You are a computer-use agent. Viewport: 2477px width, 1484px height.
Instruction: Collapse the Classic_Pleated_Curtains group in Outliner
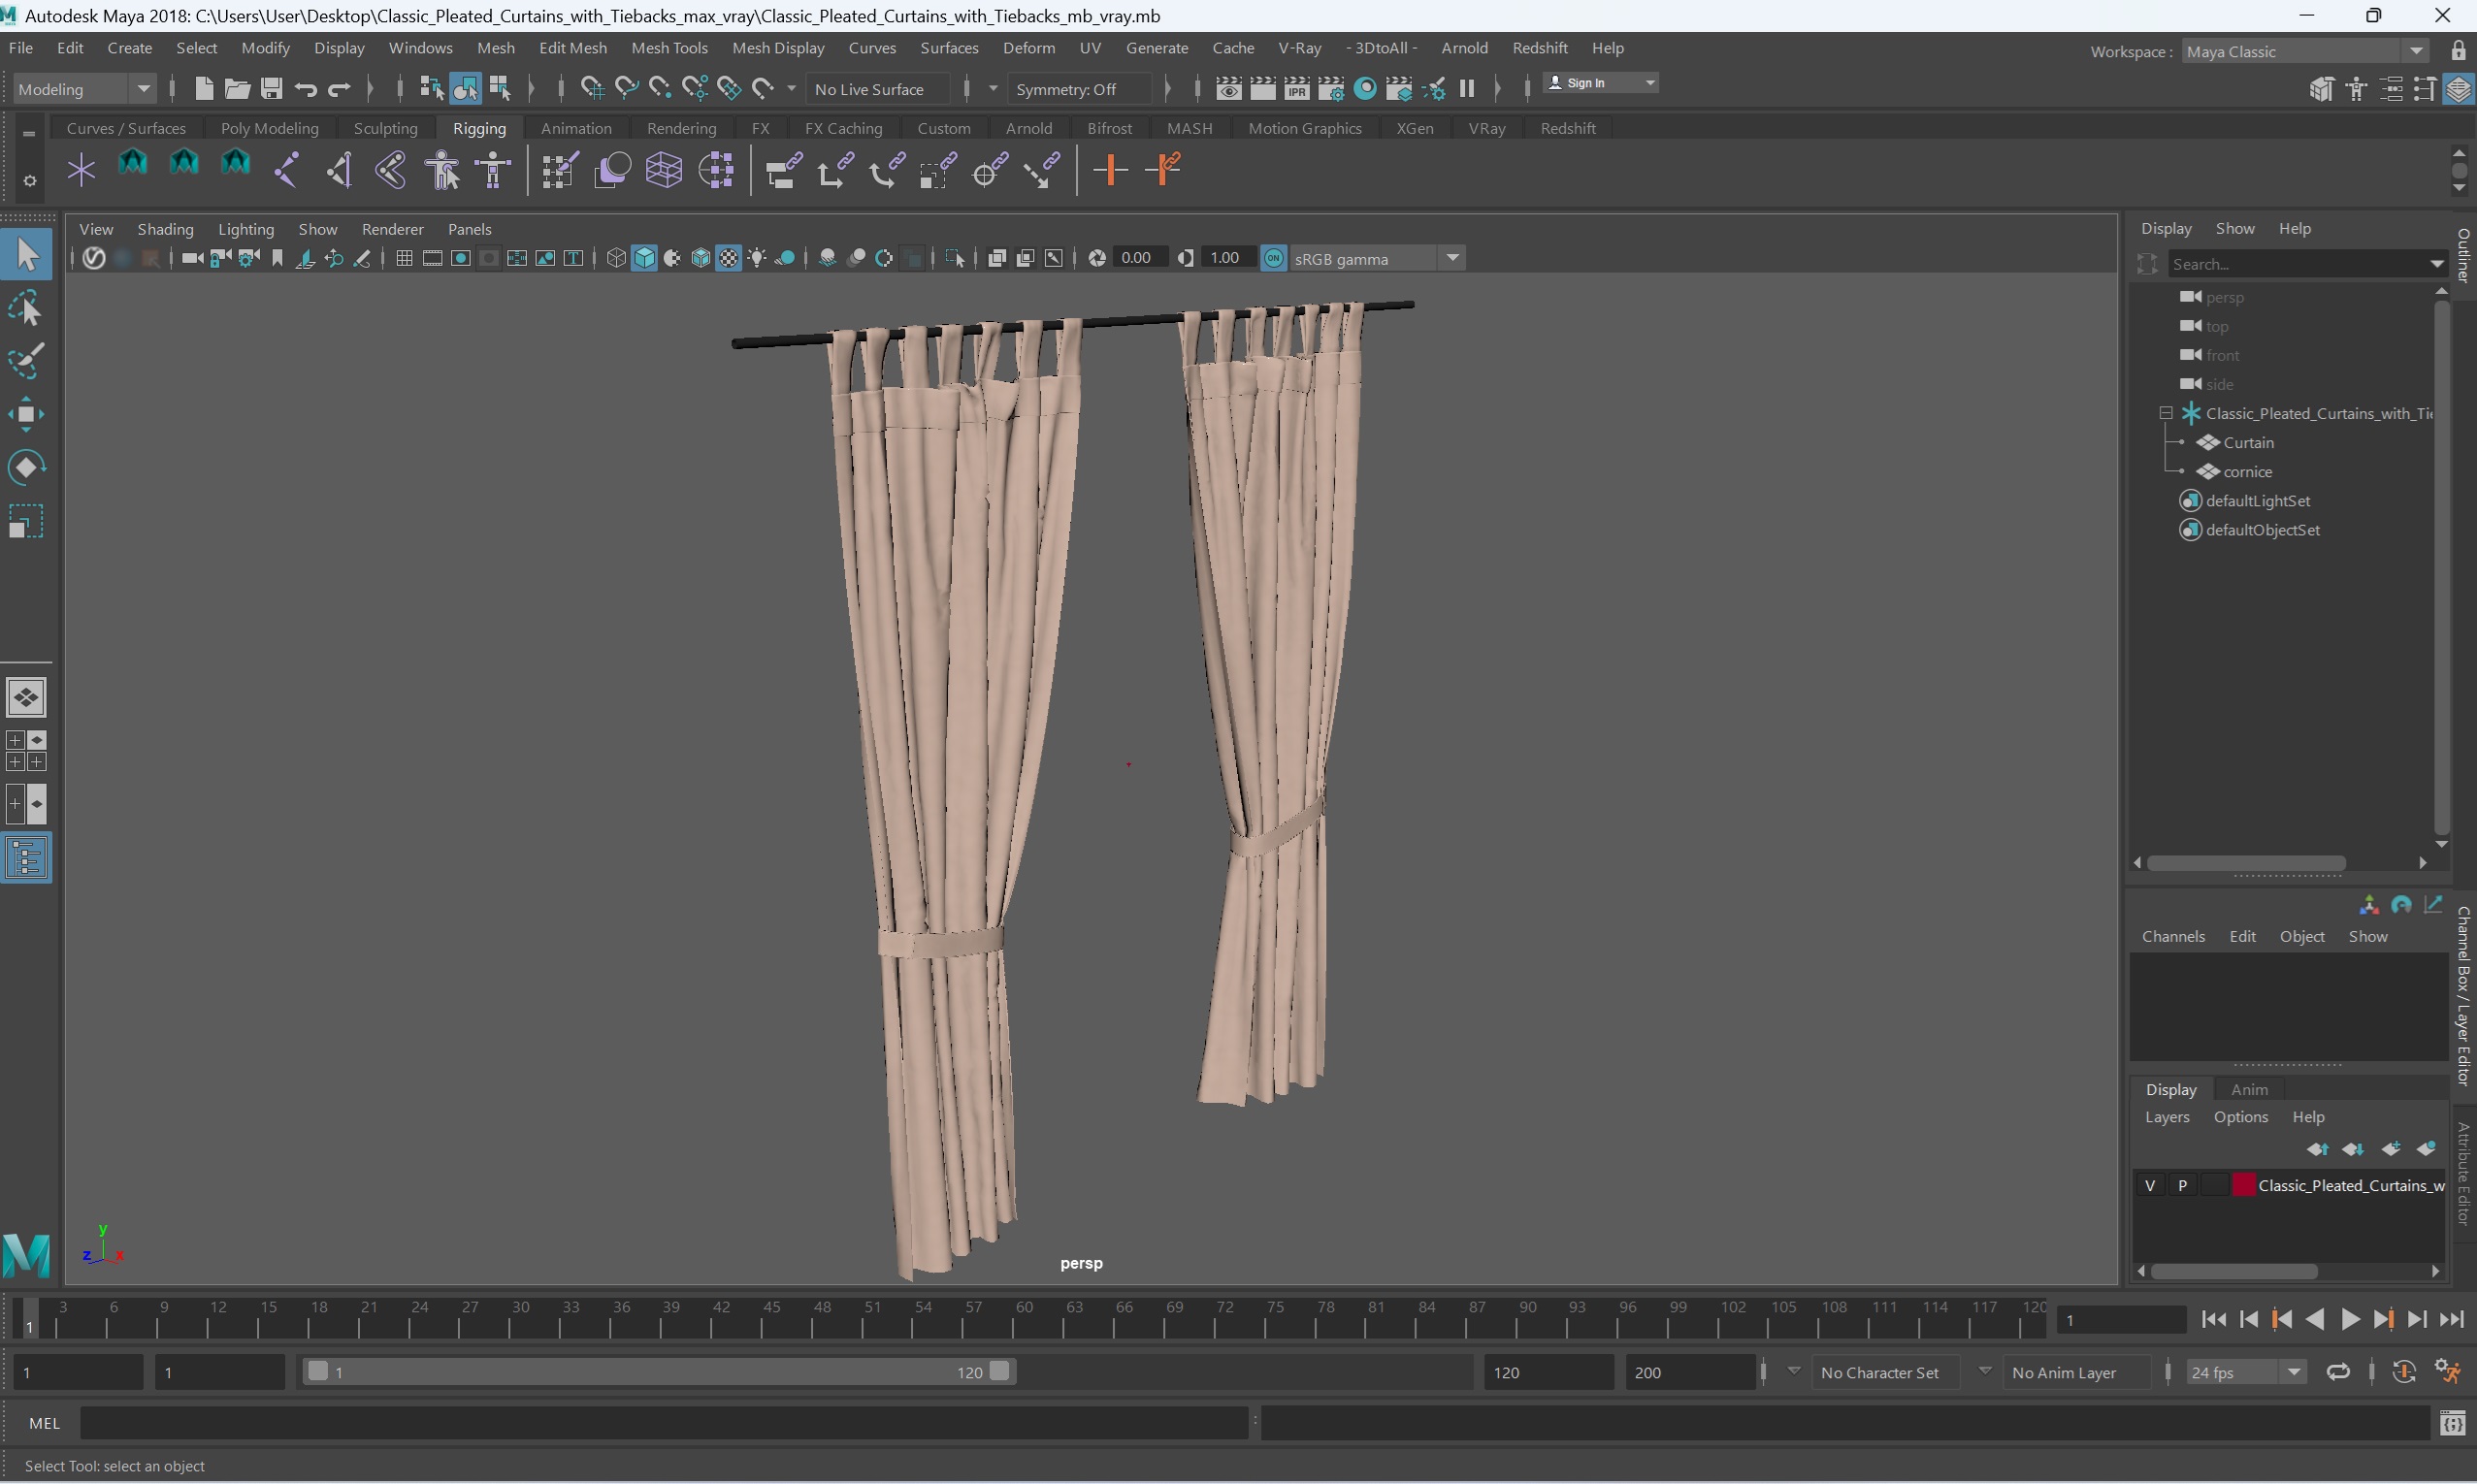pos(2165,413)
